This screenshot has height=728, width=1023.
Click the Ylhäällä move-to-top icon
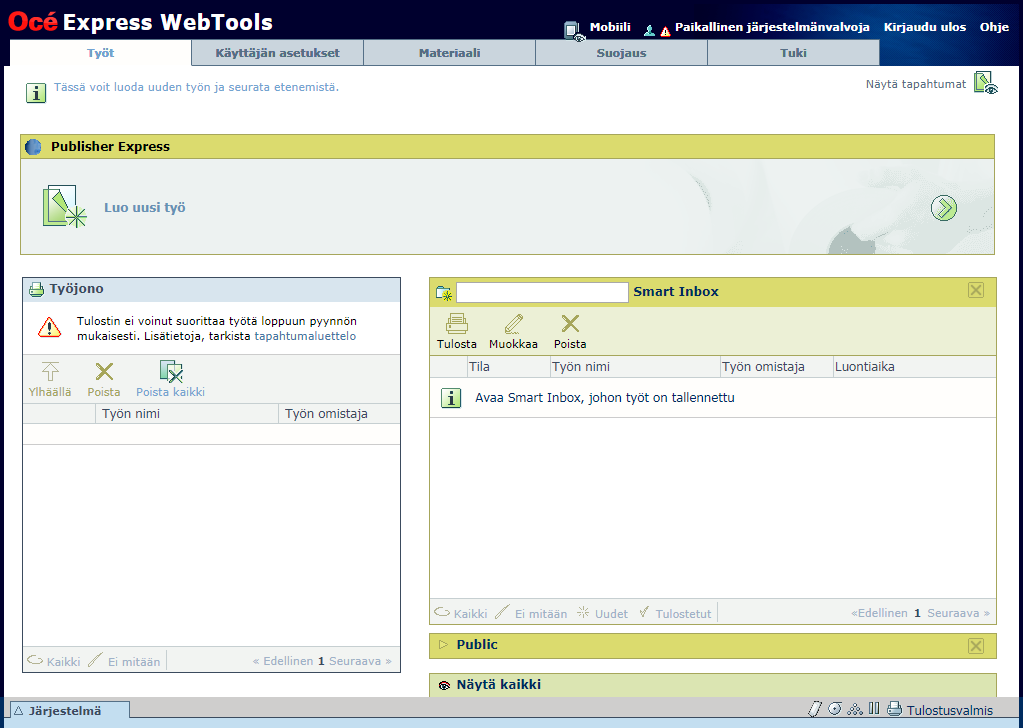50,372
